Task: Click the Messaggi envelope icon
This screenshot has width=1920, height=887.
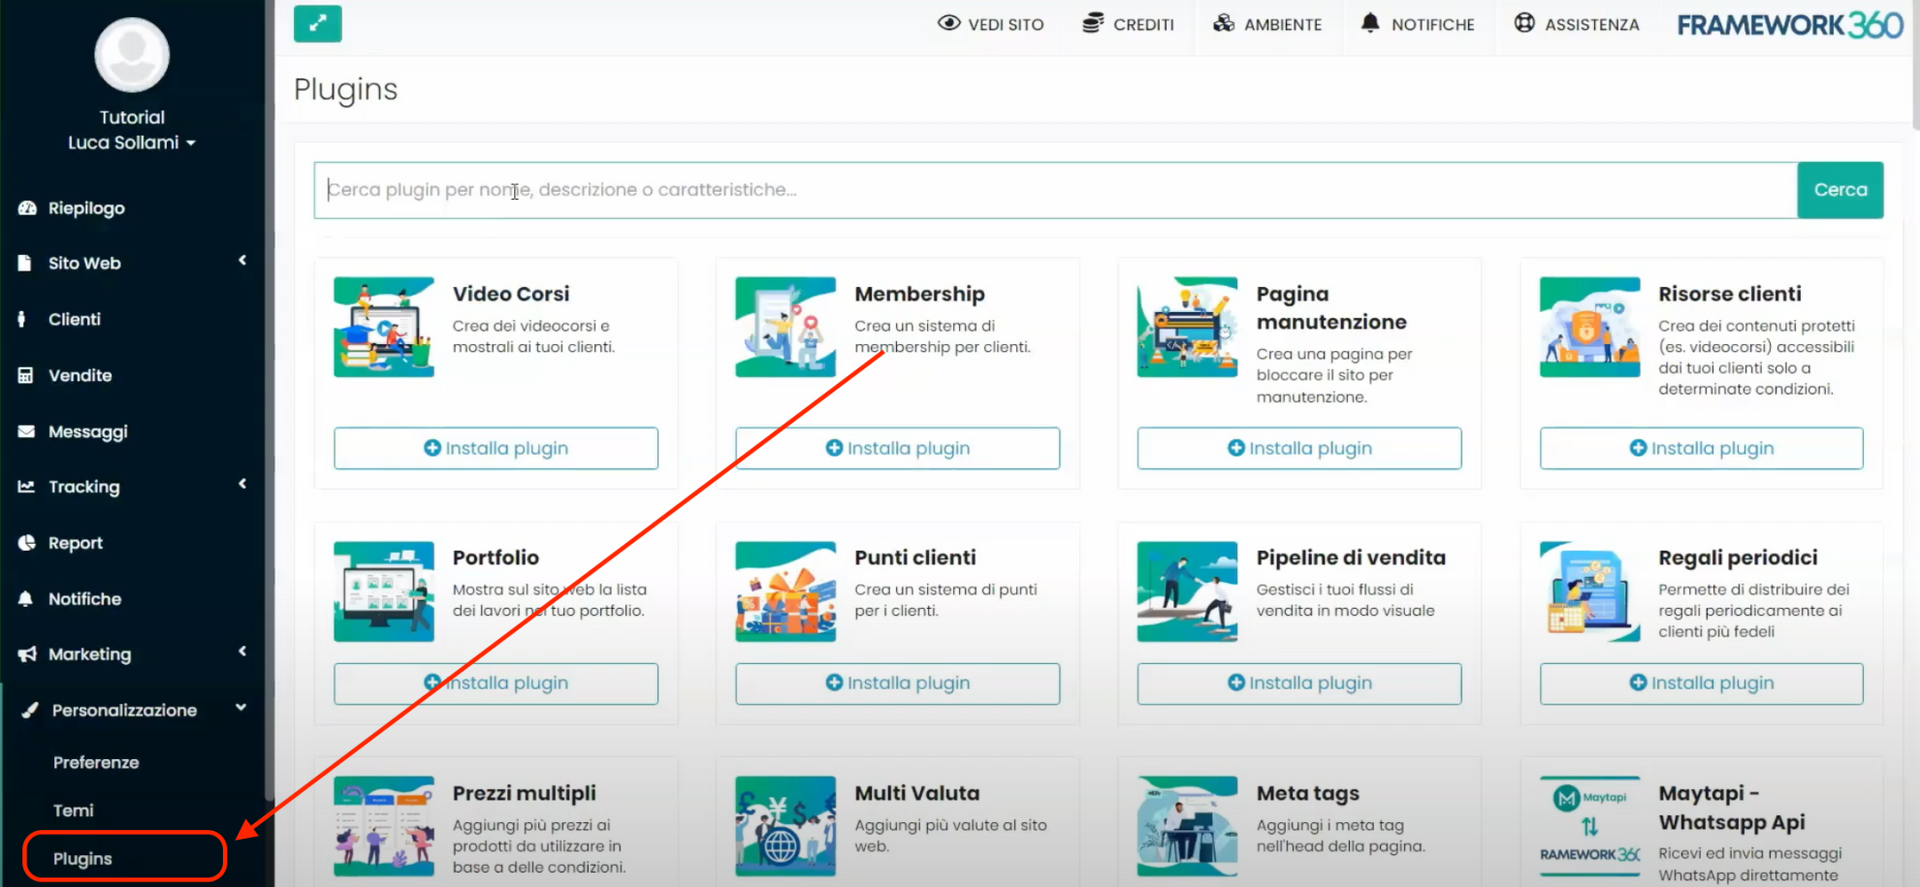Action: coord(27,431)
